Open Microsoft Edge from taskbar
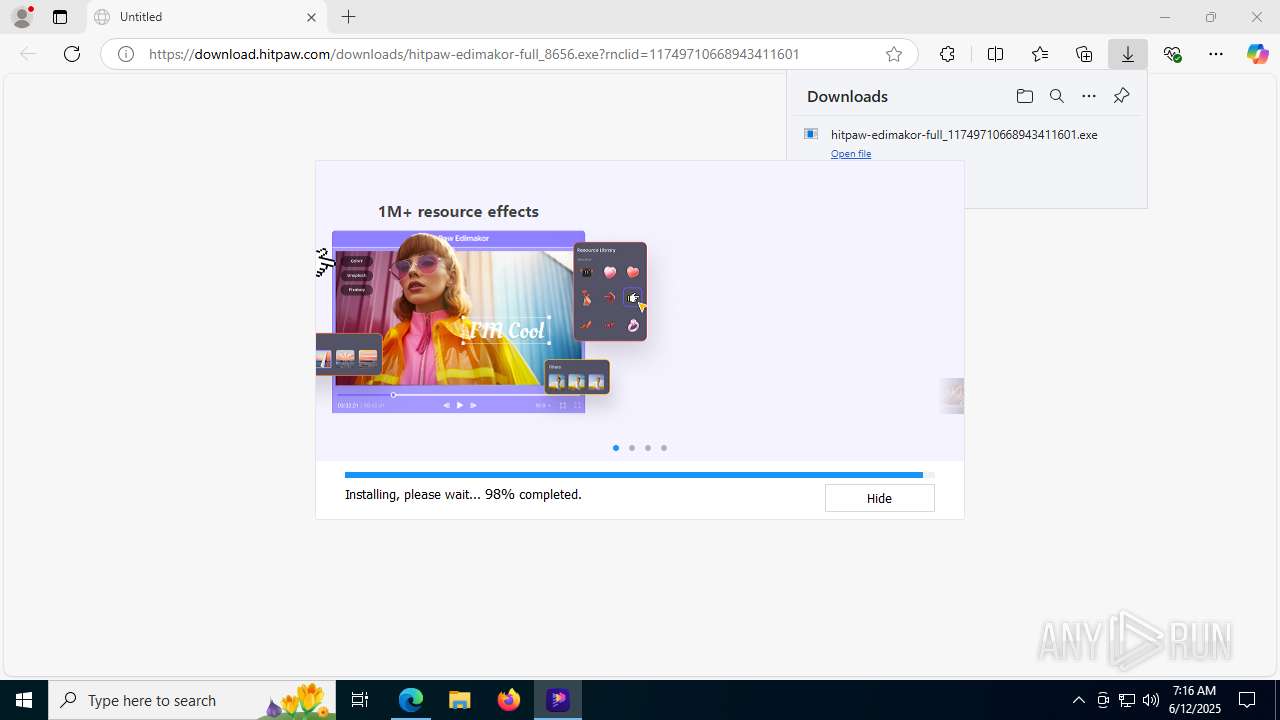Viewport: 1280px width, 720px height. tap(411, 700)
